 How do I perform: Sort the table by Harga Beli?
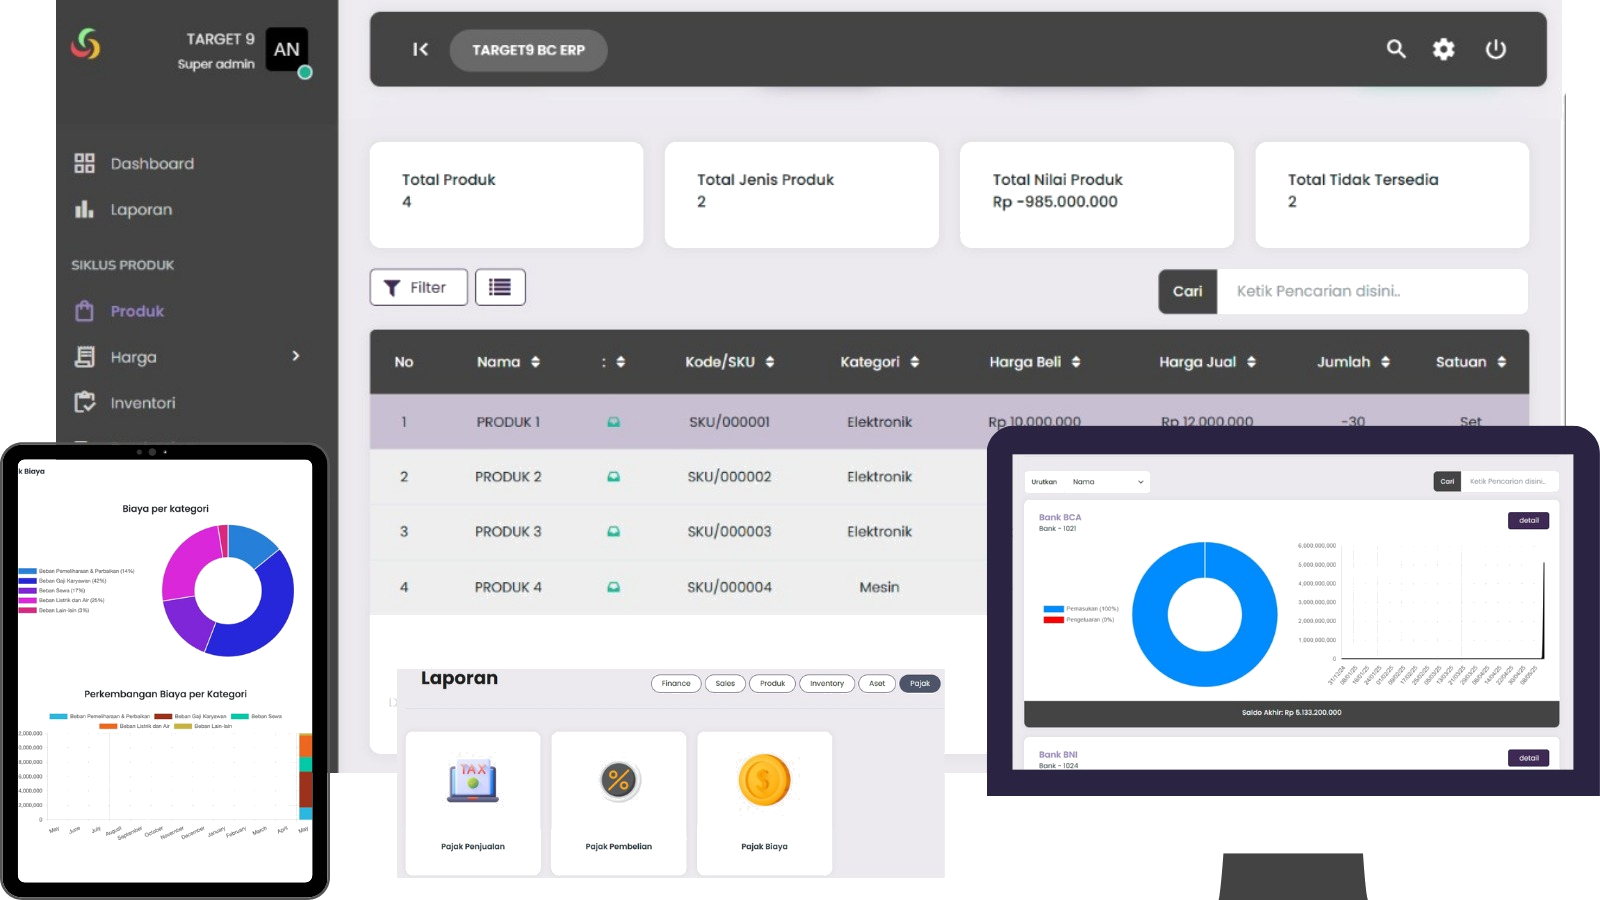(1076, 362)
